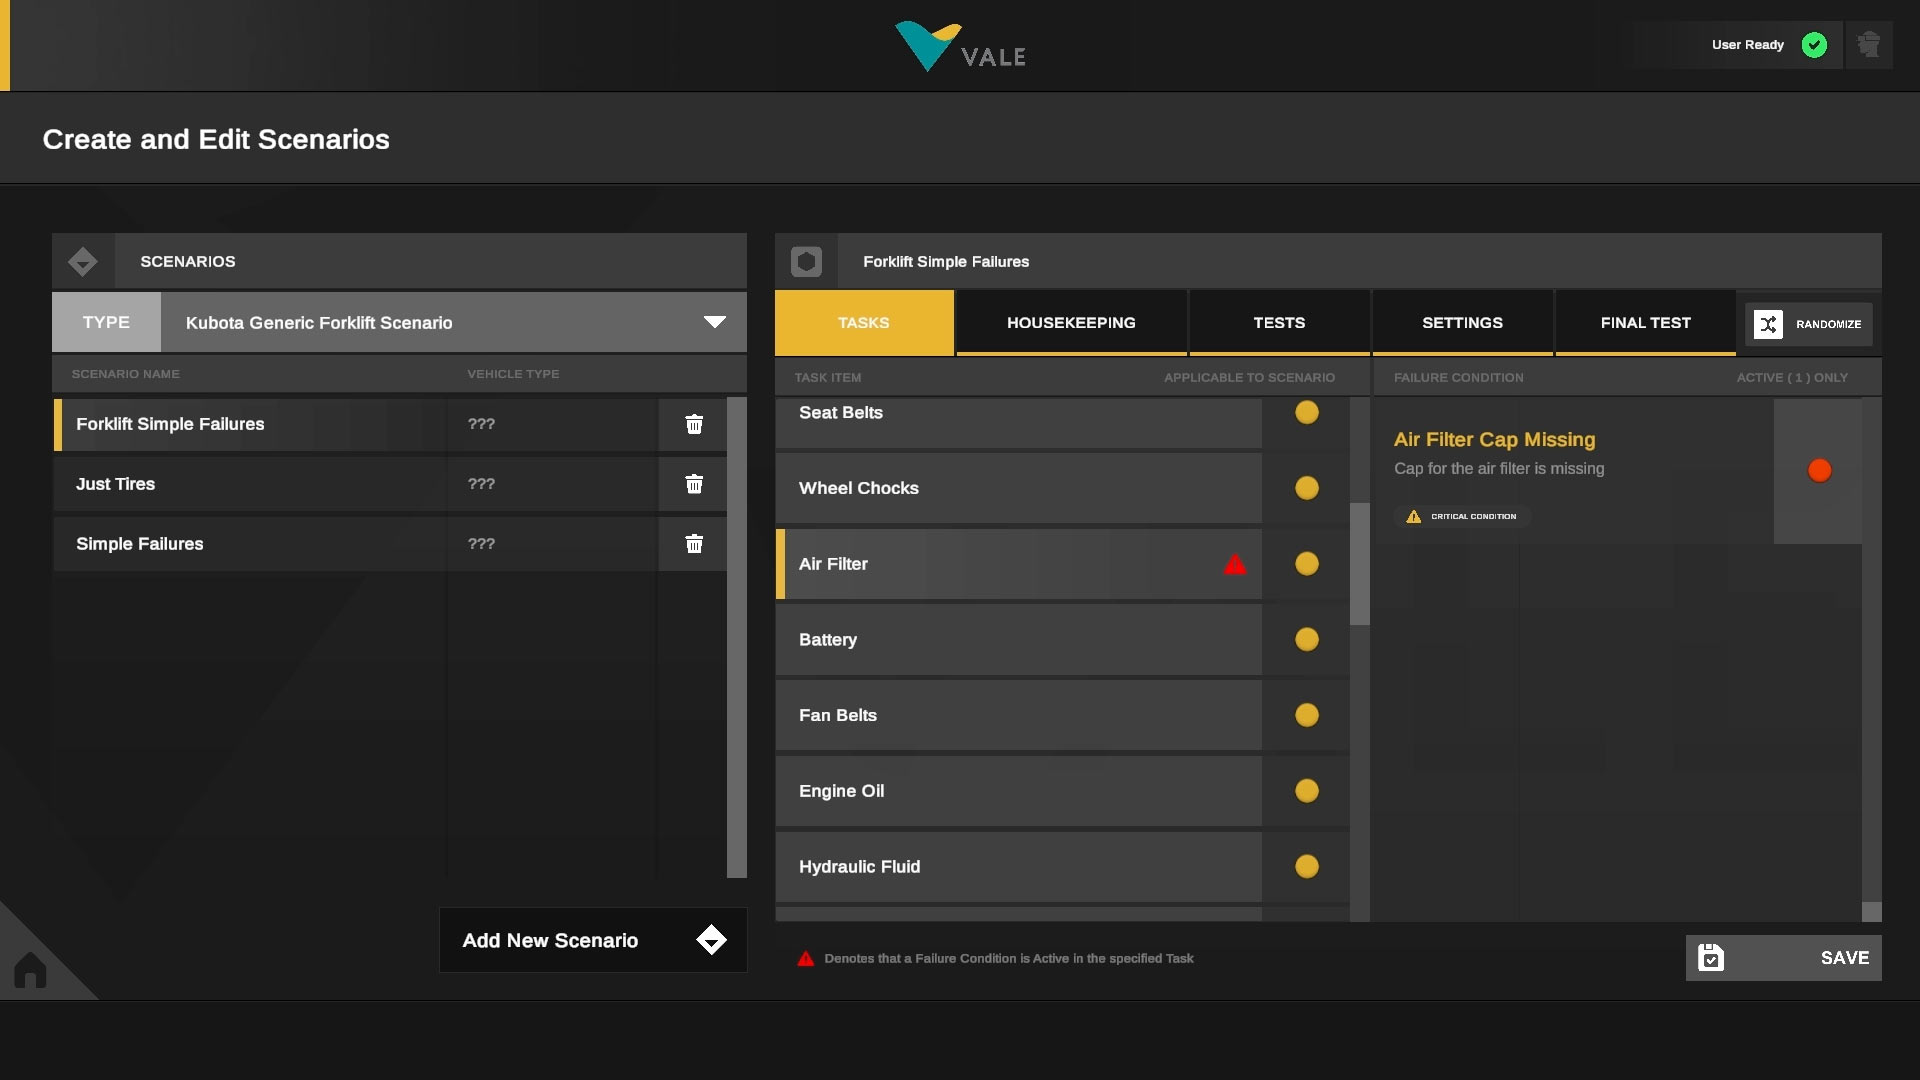This screenshot has height=1080, width=1920.
Task: Delete the Forklift Simple Failures scenario
Action: 694,424
